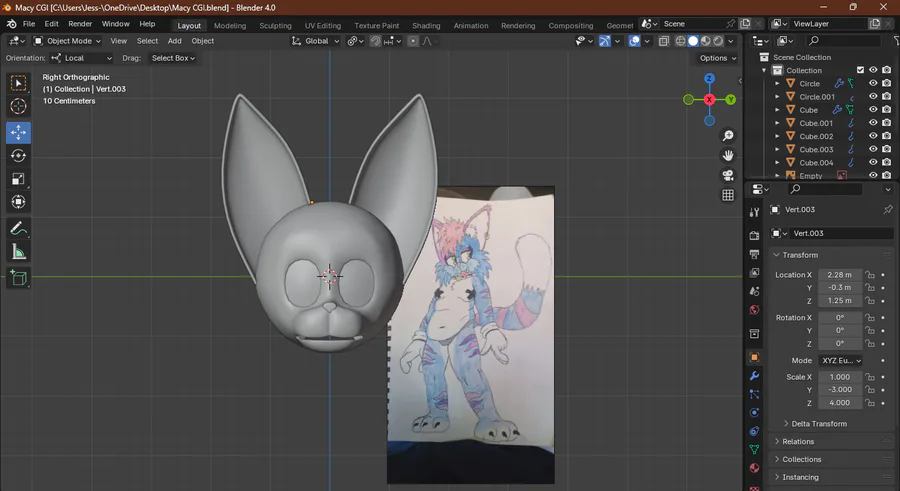This screenshot has width=900, height=491.
Task: Open the Object Data green triangle tab
Action: [754, 449]
